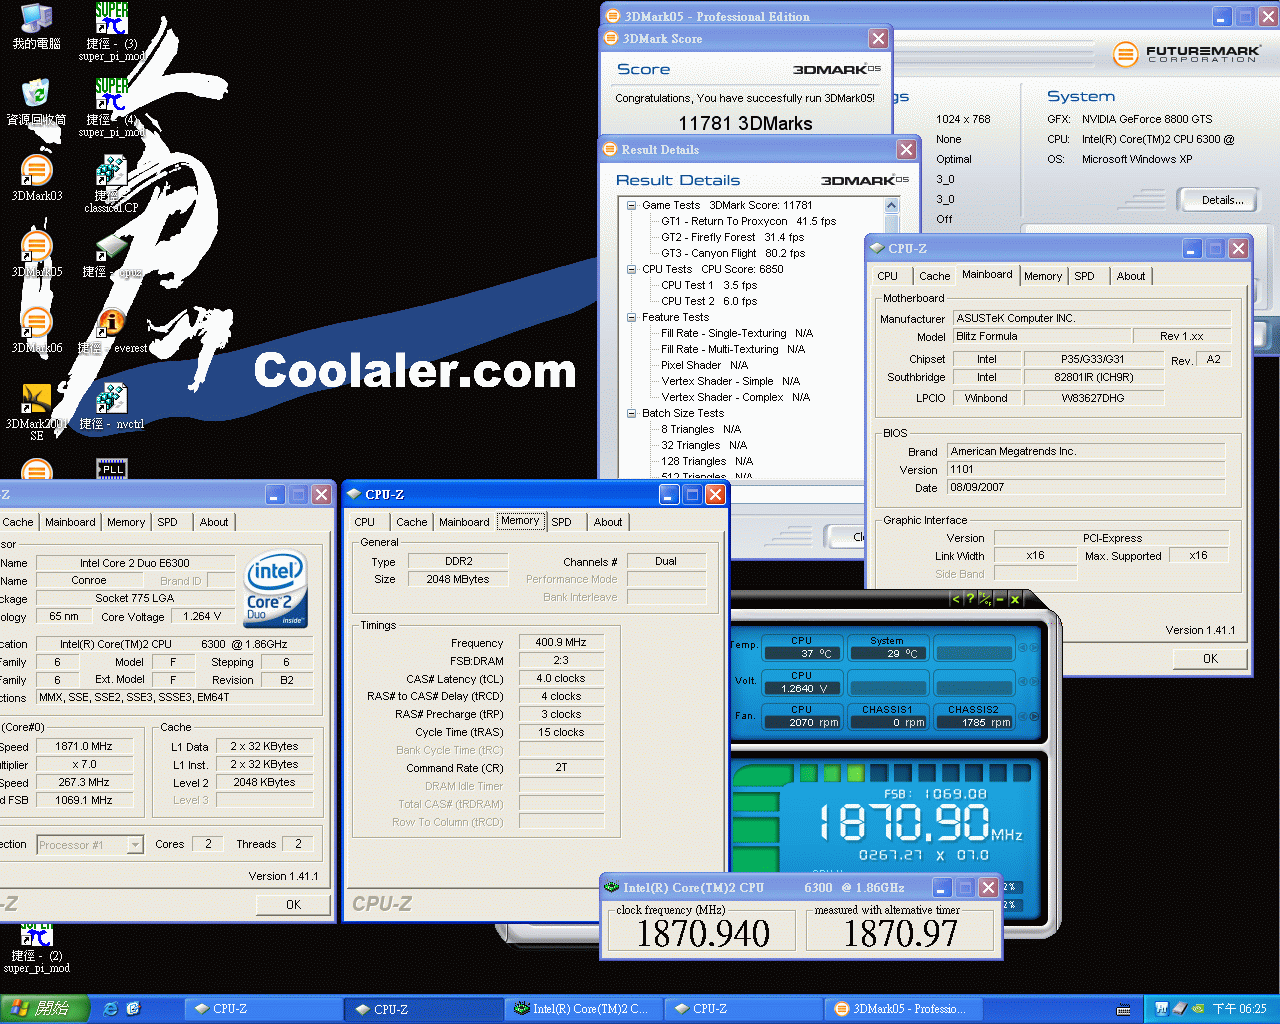Select GT1 - Return To Proxycon result row
The height and width of the screenshot is (1024, 1280).
pyautogui.click(x=748, y=221)
